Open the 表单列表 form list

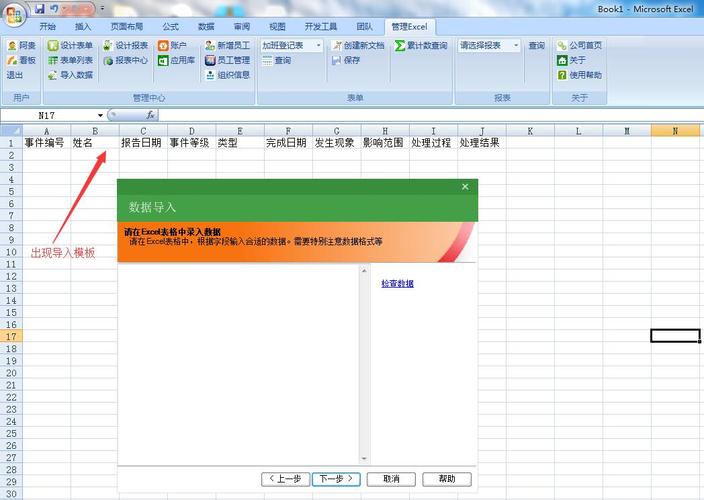[x=70, y=60]
